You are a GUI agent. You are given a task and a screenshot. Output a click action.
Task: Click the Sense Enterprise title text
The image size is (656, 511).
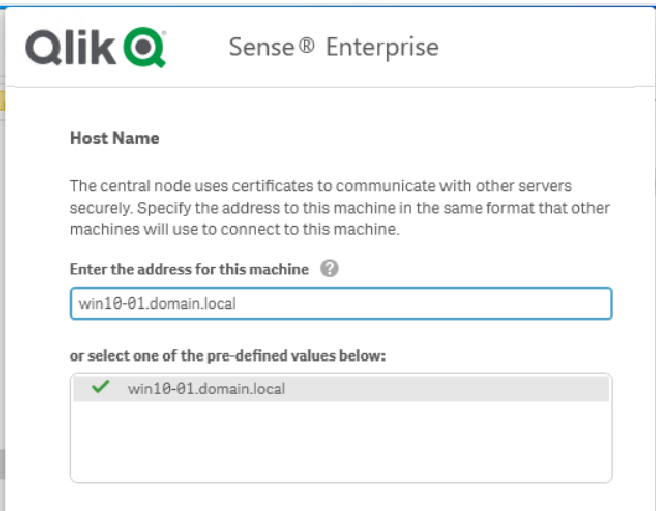point(333,47)
